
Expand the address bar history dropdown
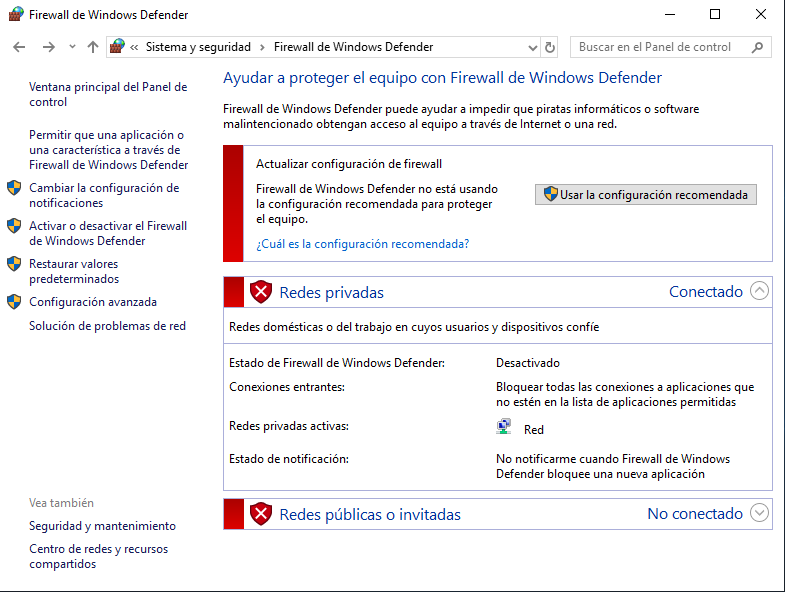click(x=533, y=48)
